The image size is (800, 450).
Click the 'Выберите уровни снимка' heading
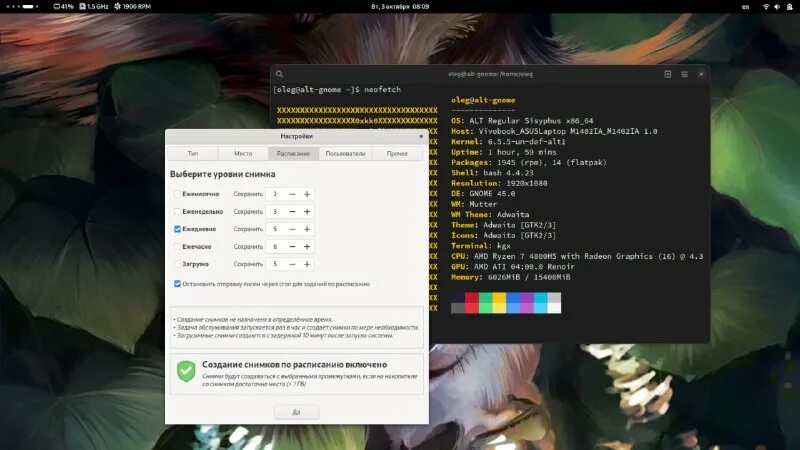222,174
